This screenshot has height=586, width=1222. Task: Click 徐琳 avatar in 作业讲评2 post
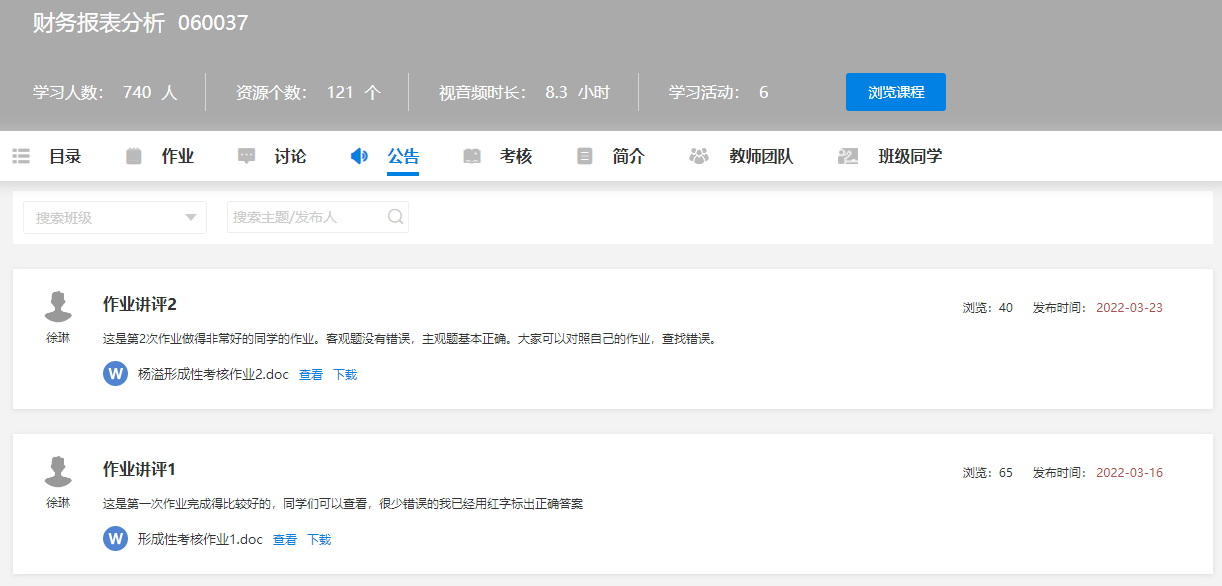point(59,307)
